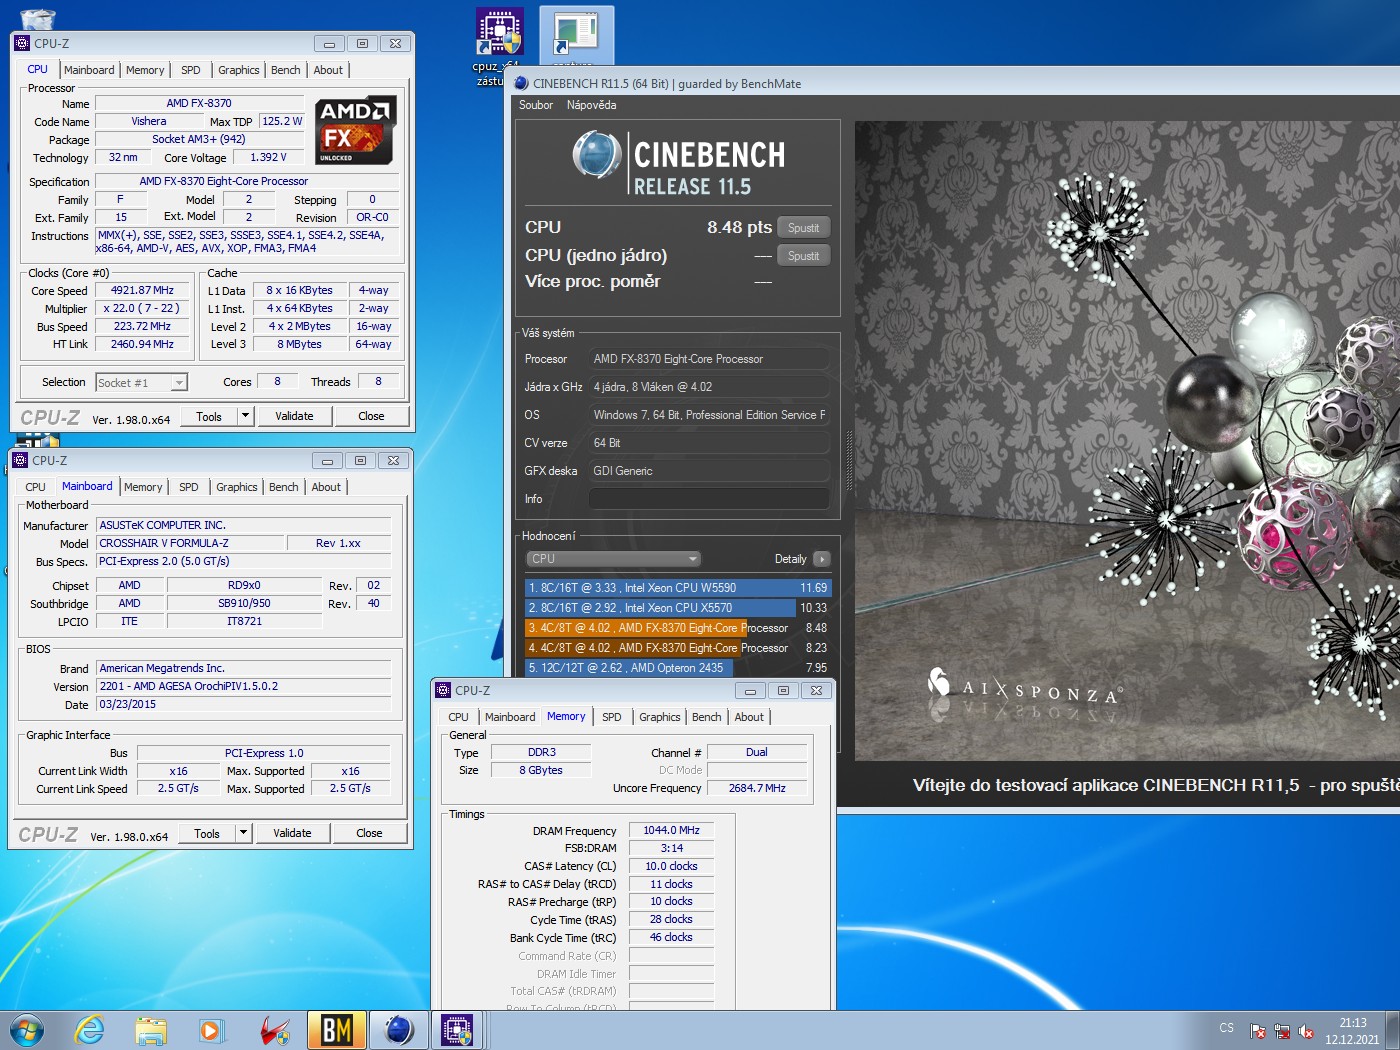The width and height of the screenshot is (1400, 1050).
Task: Switch to CINEBENCH taskbar button
Action: tap(398, 1030)
